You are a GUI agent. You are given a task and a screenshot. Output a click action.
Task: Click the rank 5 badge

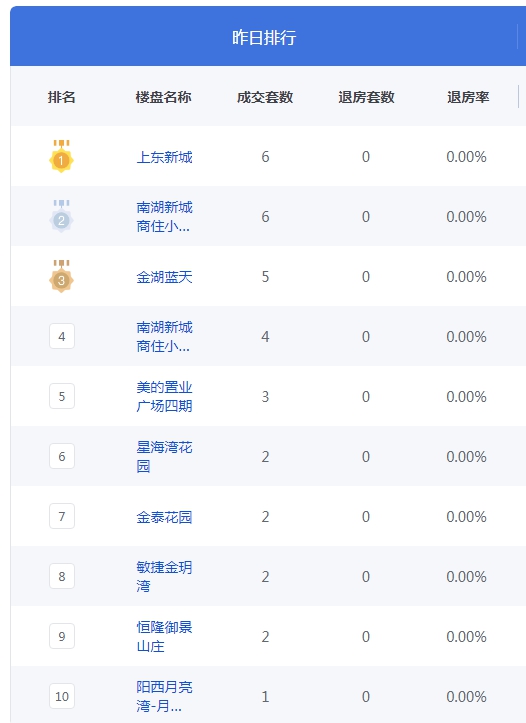click(x=62, y=396)
